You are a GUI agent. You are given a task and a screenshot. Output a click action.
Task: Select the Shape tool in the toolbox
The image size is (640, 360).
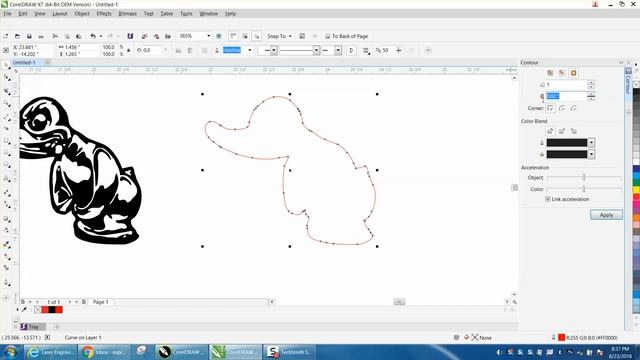pyautogui.click(x=7, y=78)
